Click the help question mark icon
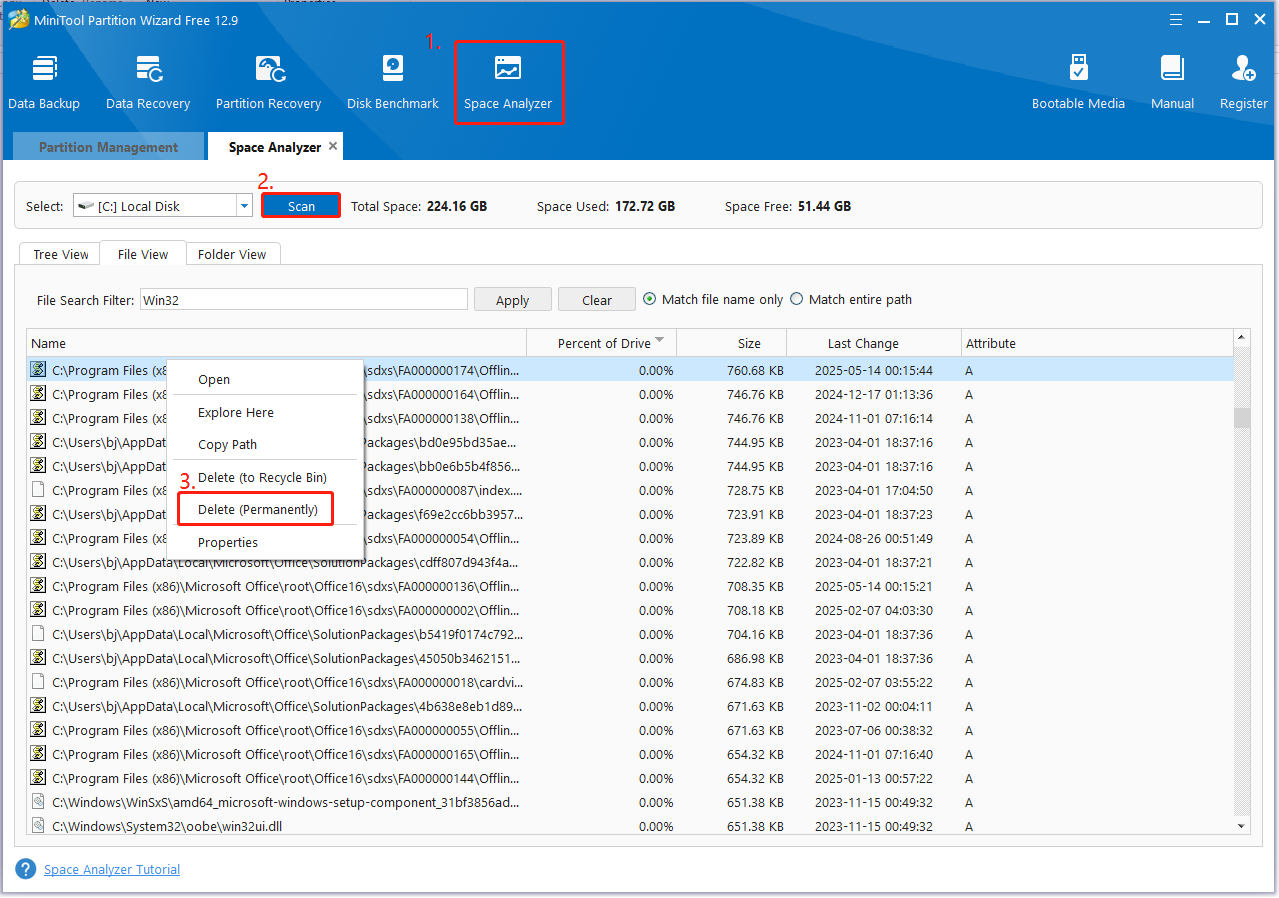 point(26,869)
